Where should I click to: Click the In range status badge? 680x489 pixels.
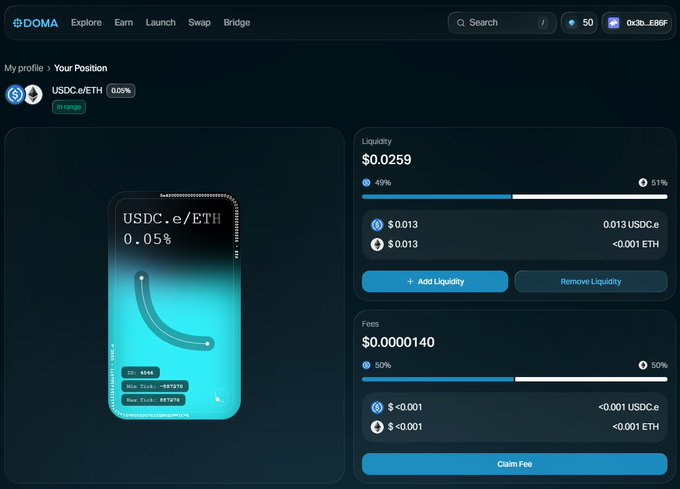[x=69, y=107]
